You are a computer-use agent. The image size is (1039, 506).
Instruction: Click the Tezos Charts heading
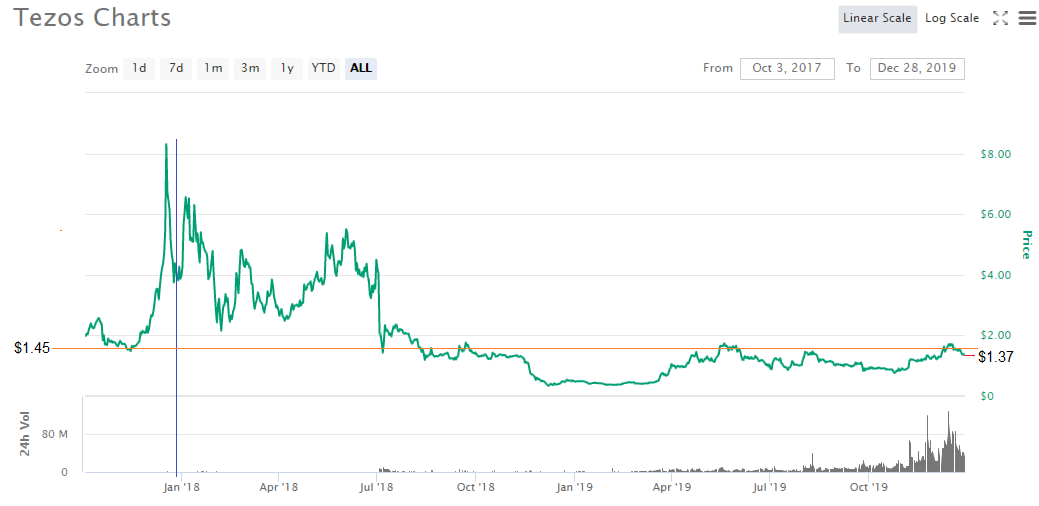pos(92,18)
